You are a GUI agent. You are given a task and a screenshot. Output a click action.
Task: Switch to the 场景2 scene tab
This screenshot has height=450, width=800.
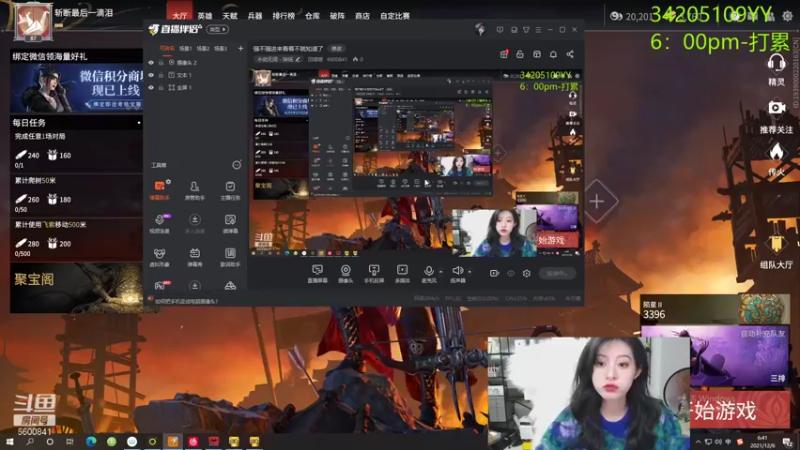tap(203, 48)
